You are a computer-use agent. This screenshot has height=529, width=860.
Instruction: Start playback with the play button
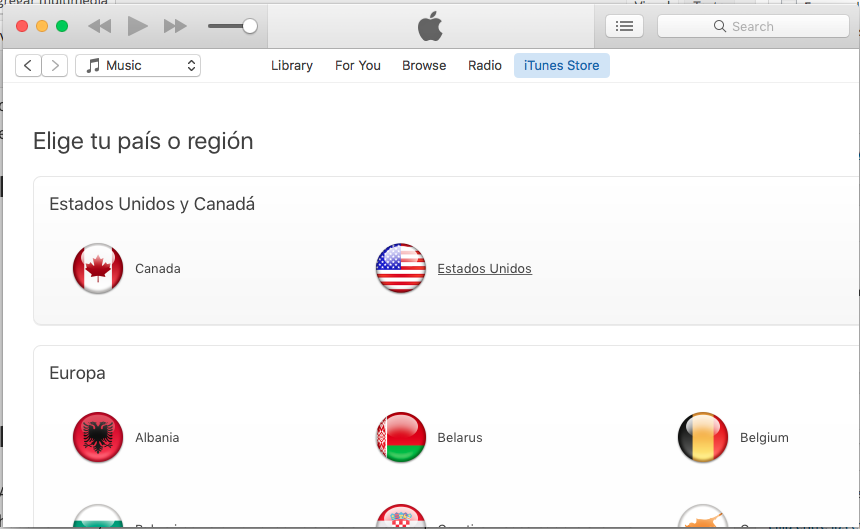(137, 26)
